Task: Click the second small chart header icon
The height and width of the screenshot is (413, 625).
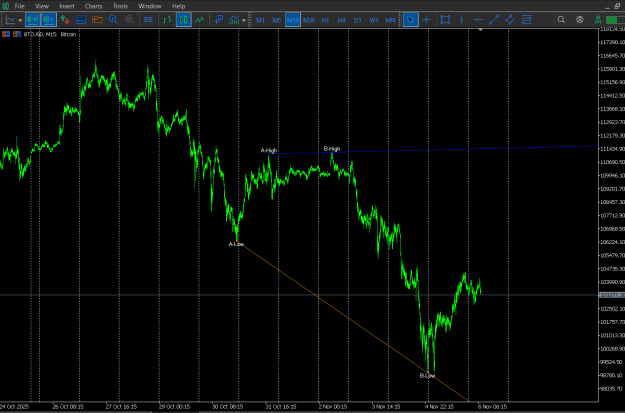Action: [x=17, y=34]
